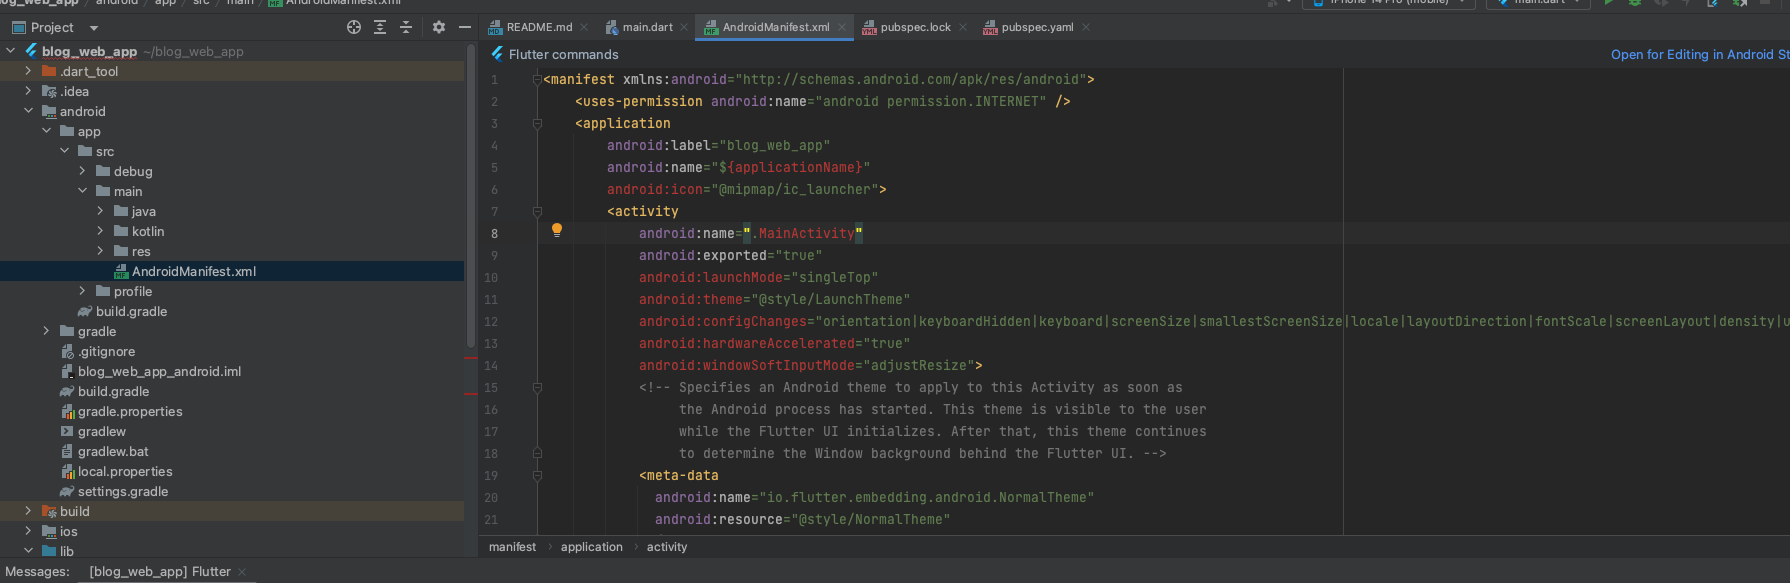This screenshot has width=1790, height=583.
Task: Click the Collapse All icon in Project panel
Action: (x=406, y=27)
